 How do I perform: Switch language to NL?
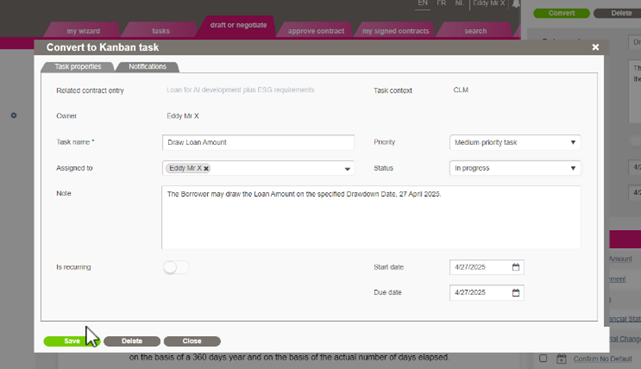459,3
